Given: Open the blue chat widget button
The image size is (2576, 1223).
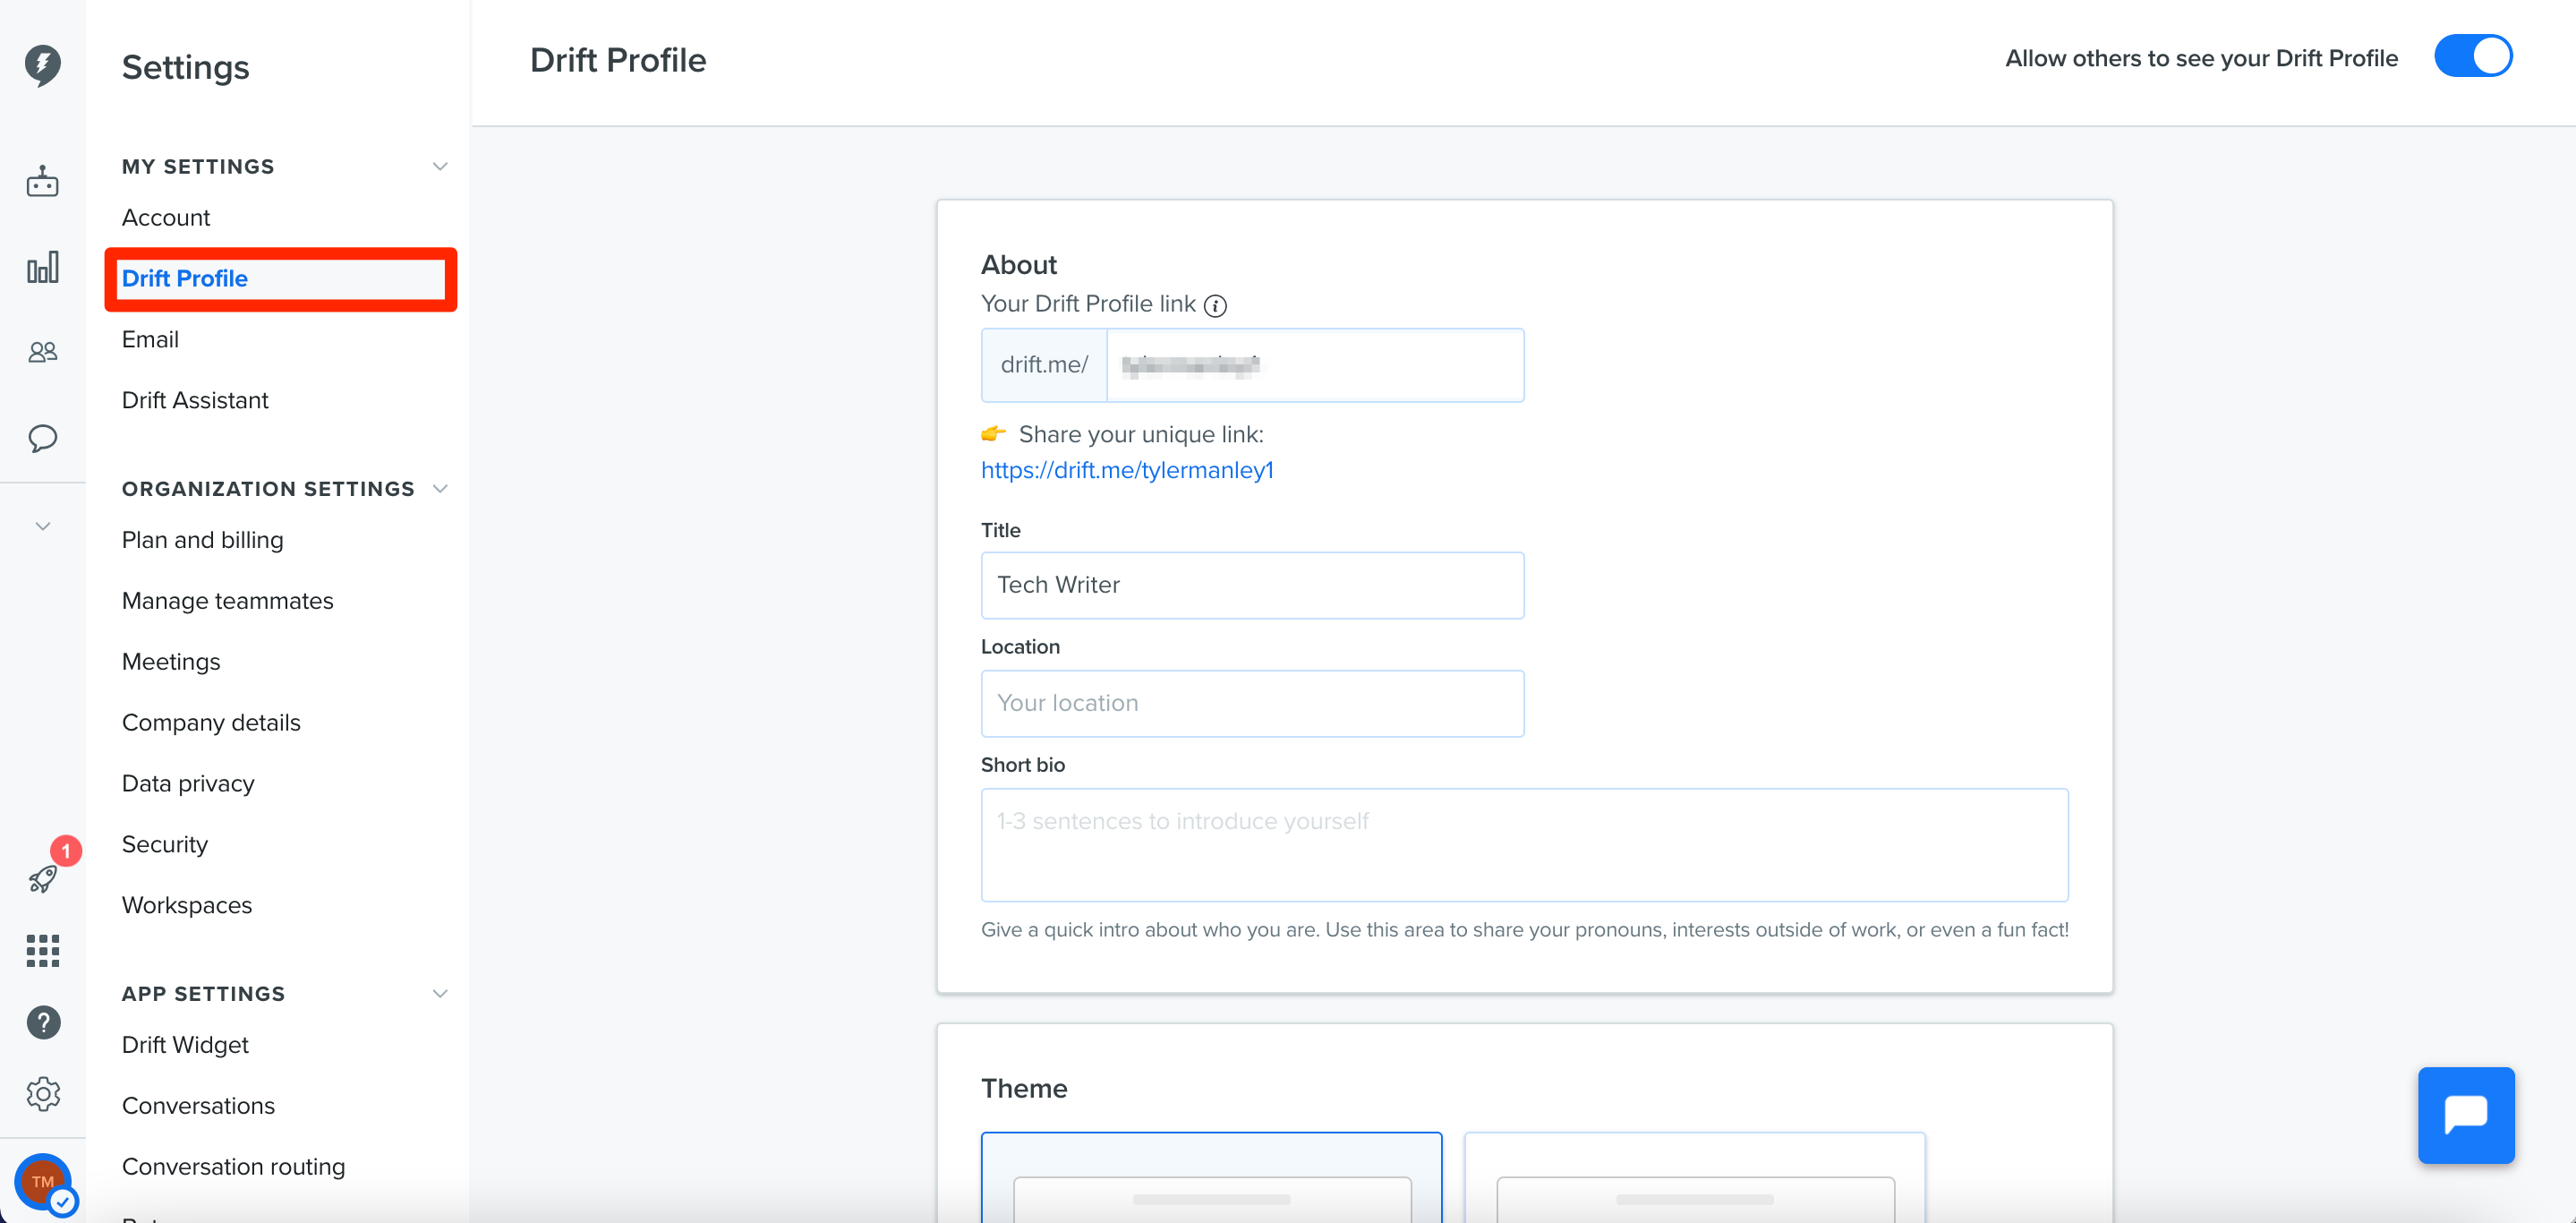Looking at the screenshot, I should (2466, 1115).
